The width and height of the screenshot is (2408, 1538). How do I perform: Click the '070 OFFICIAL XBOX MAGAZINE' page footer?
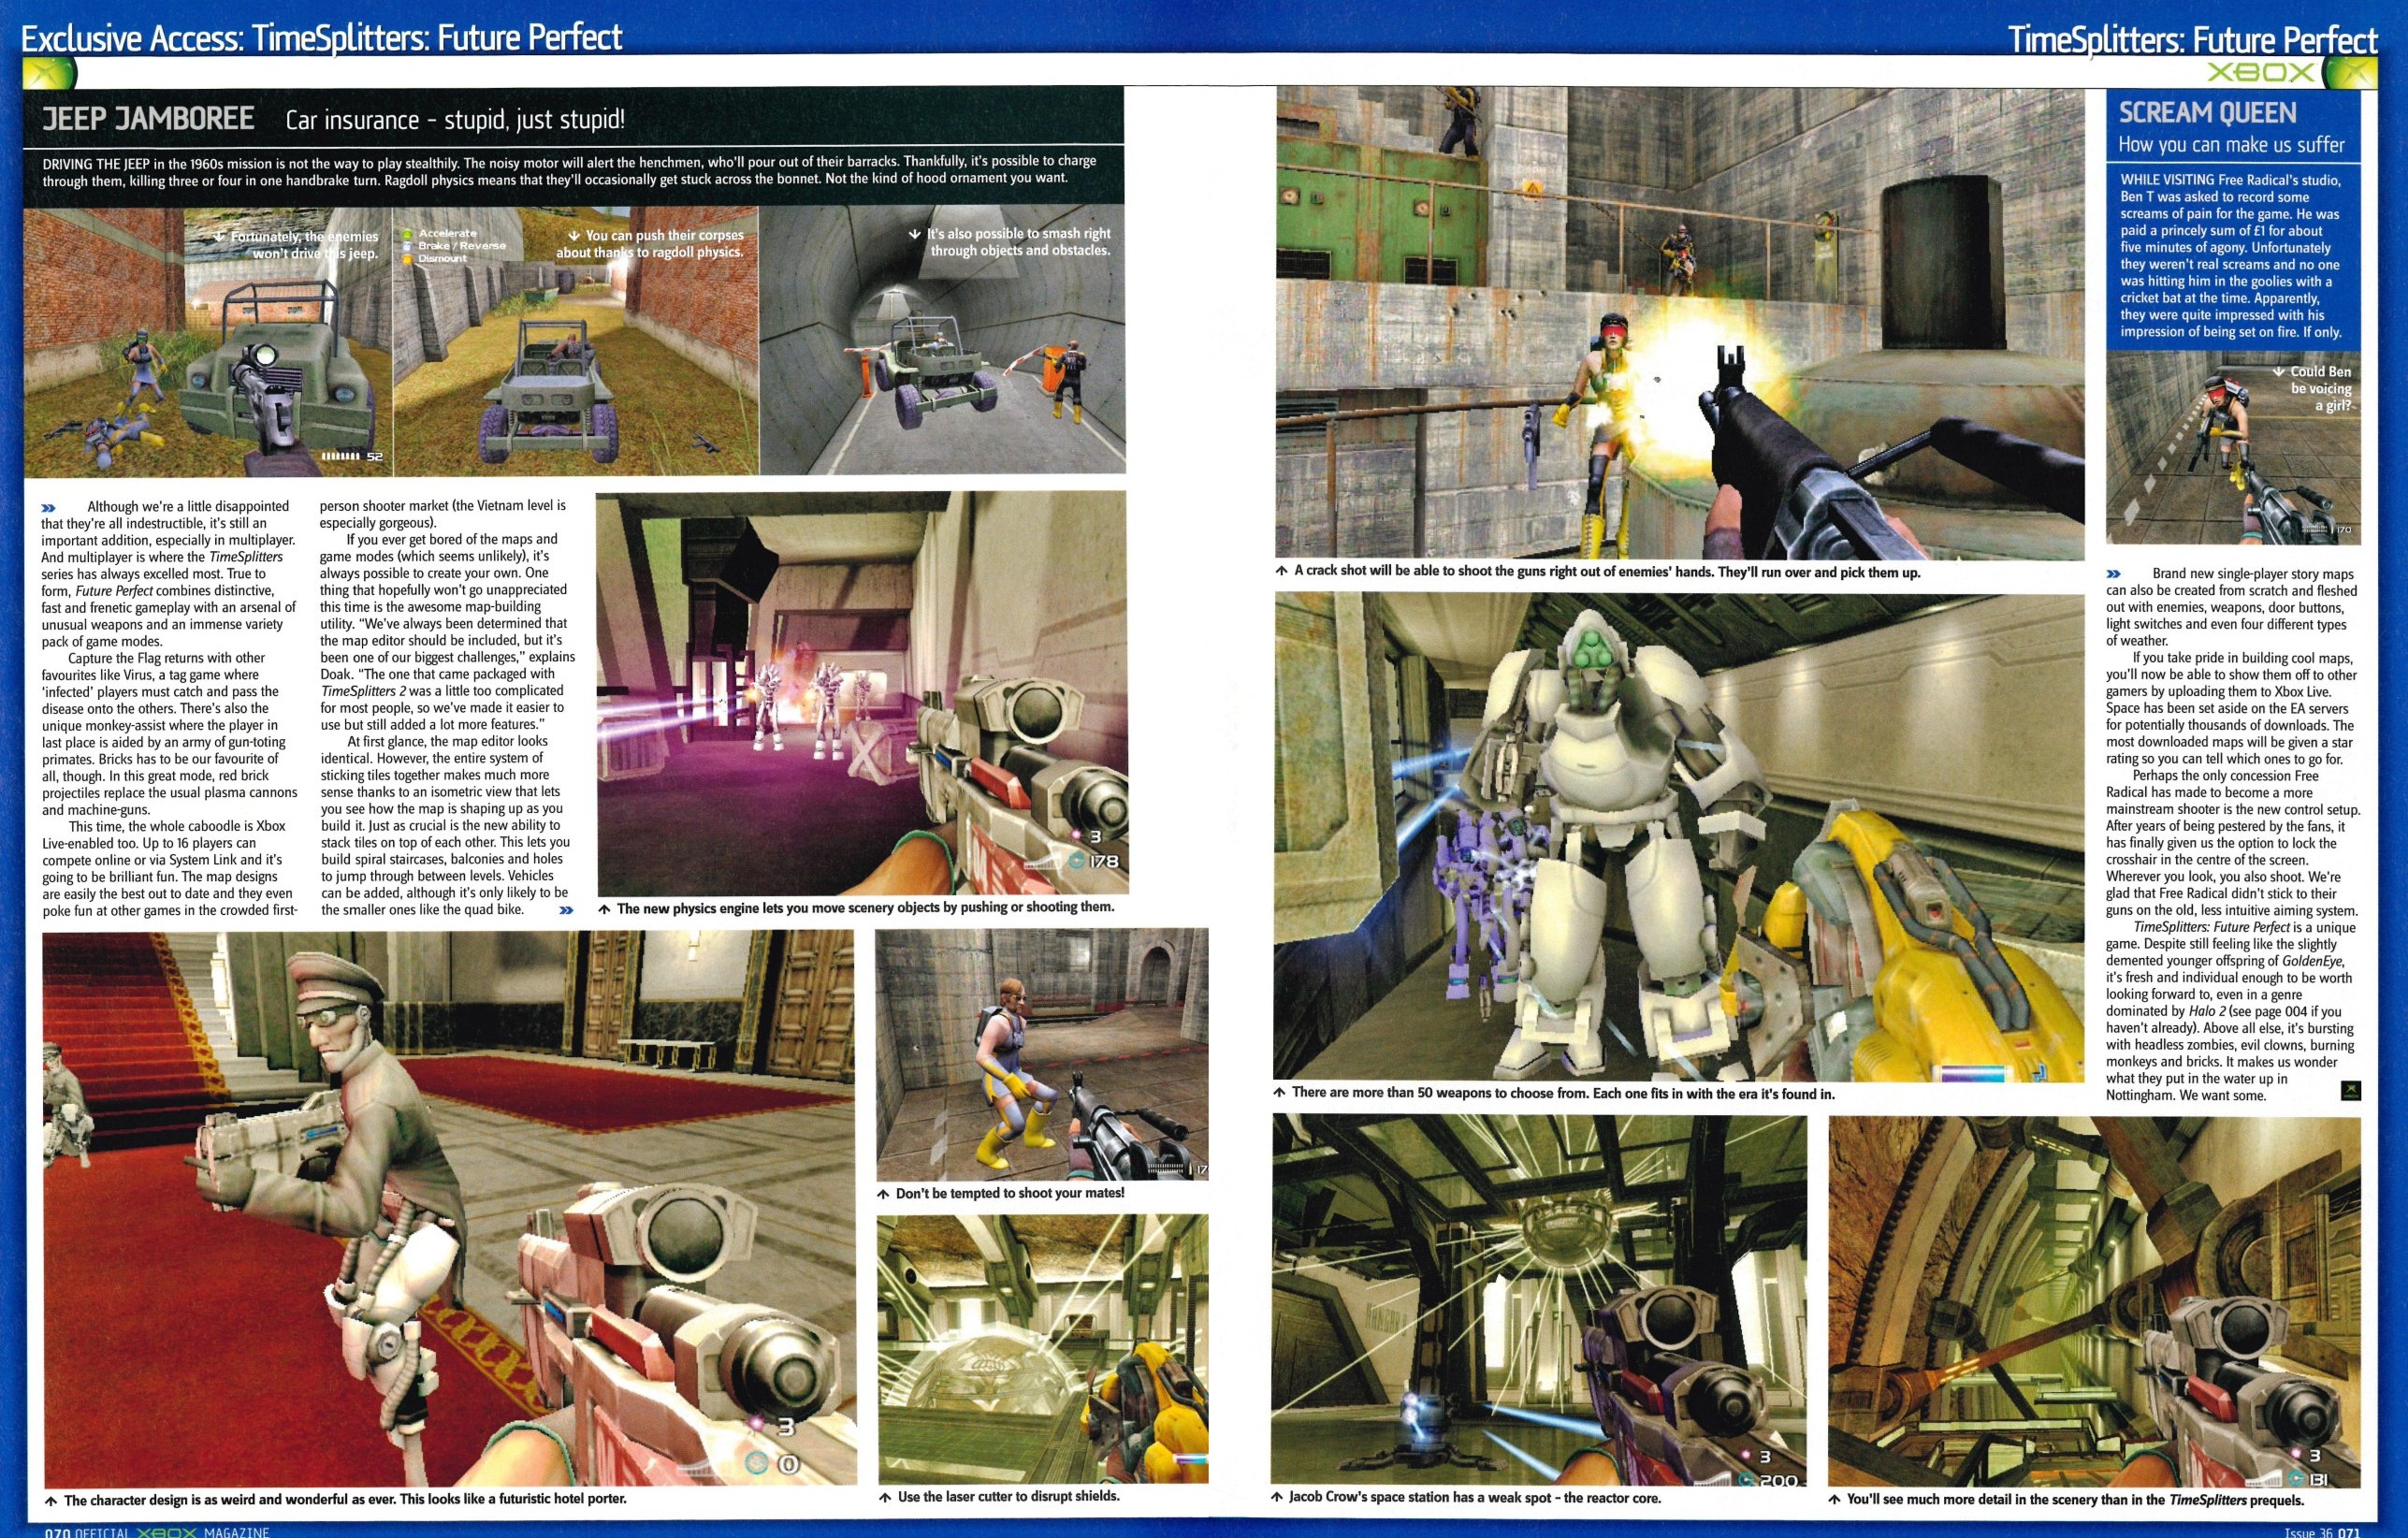click(x=157, y=1531)
